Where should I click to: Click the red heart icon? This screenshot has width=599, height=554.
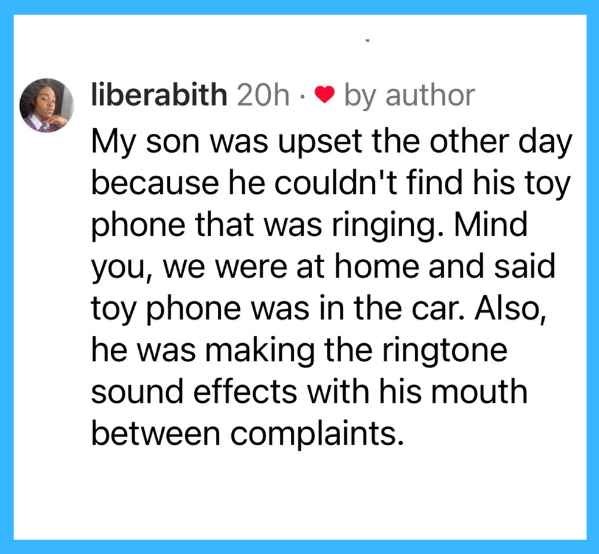pos(325,95)
